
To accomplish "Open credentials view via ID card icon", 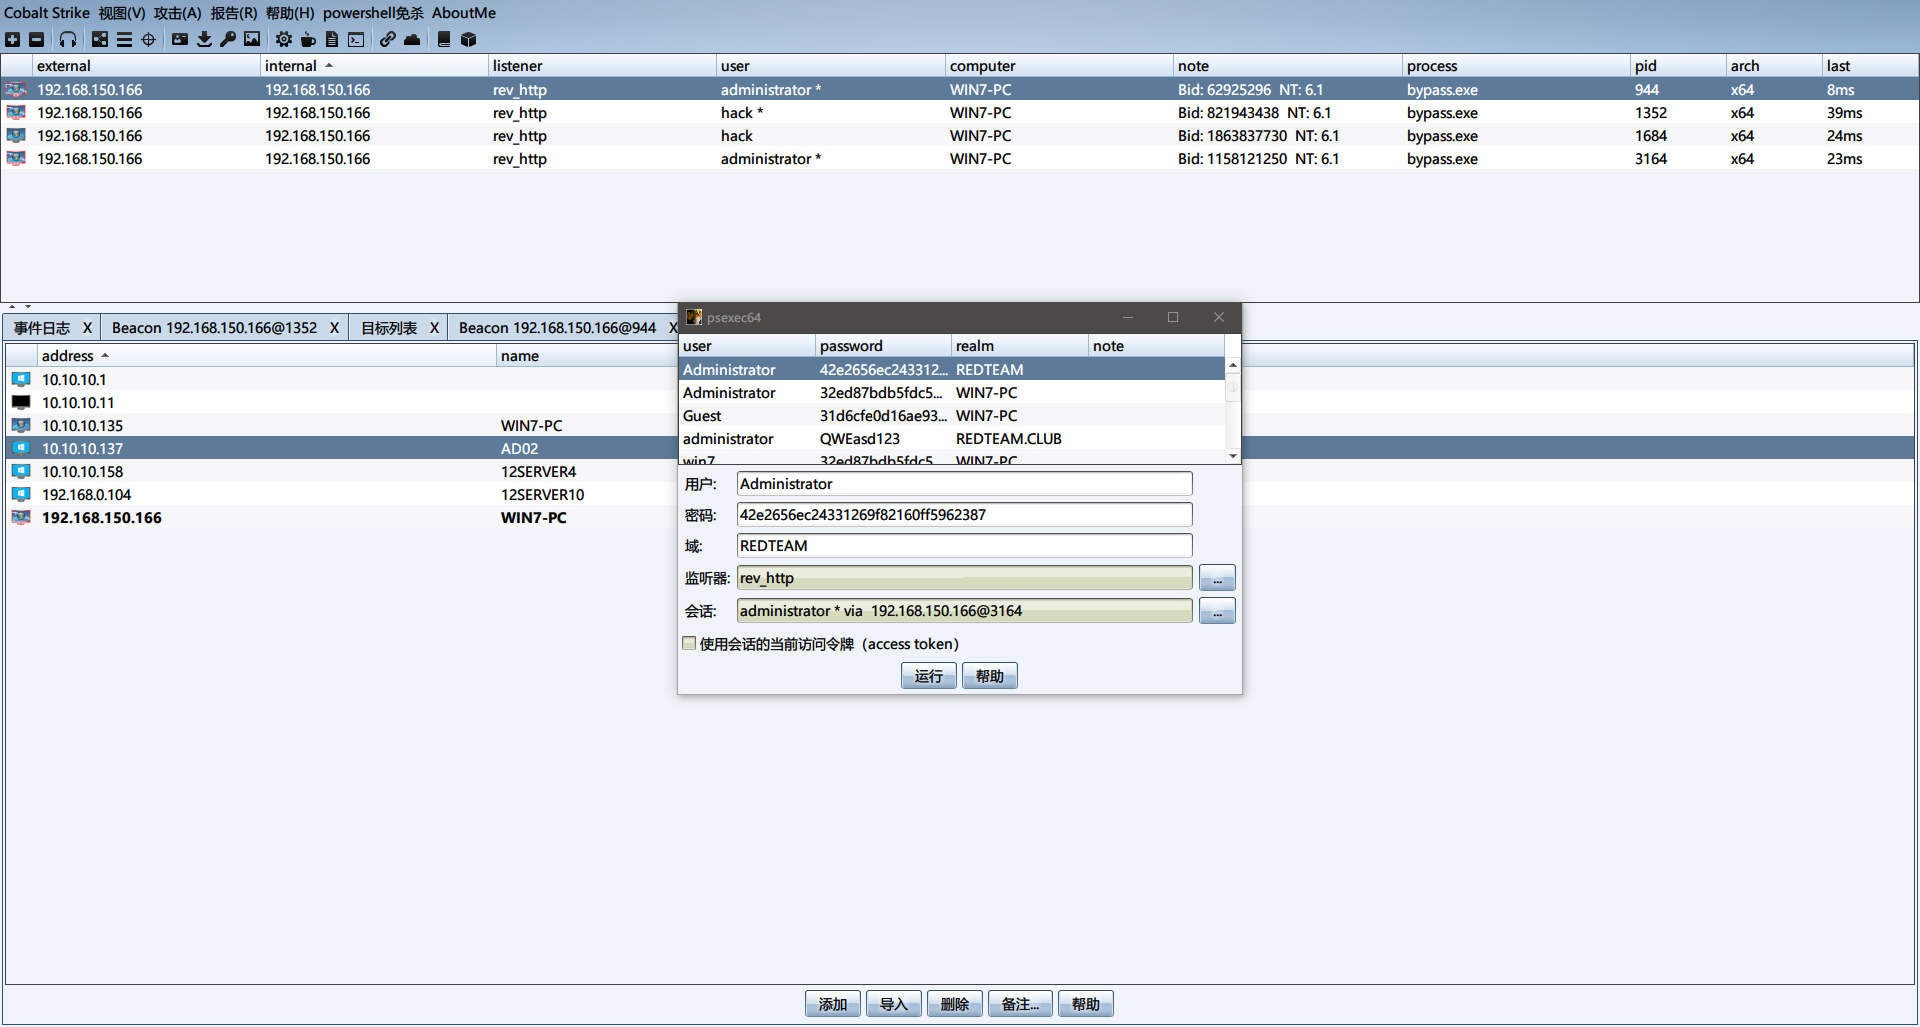I will [x=180, y=39].
